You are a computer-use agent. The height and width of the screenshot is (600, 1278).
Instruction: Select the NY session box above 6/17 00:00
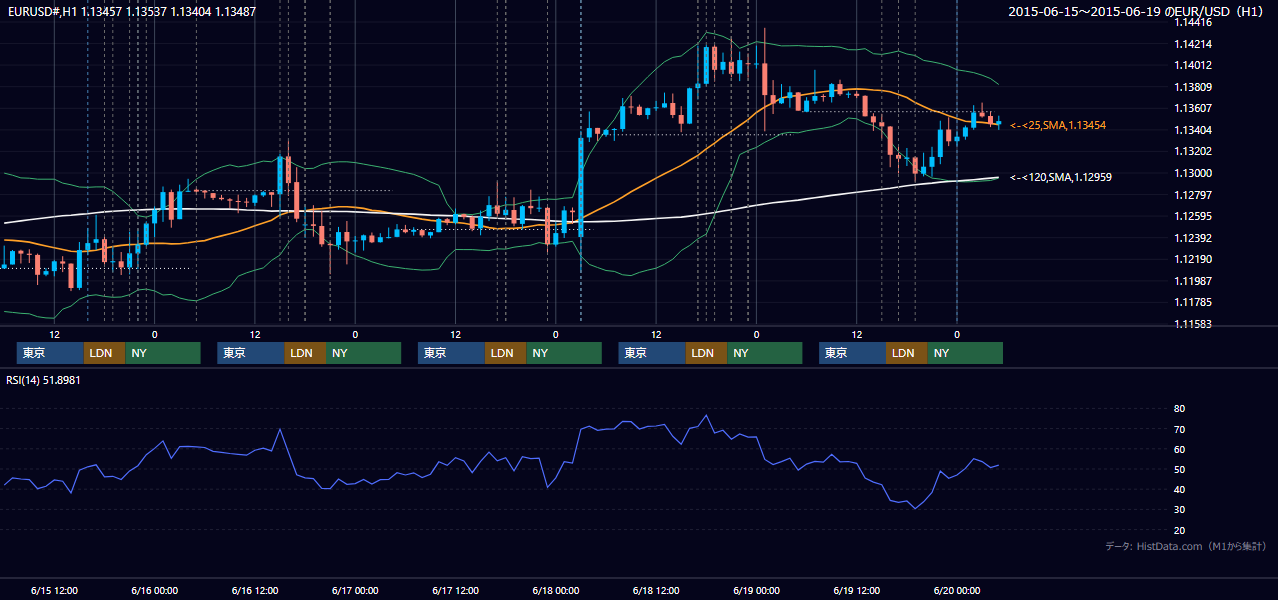point(364,353)
